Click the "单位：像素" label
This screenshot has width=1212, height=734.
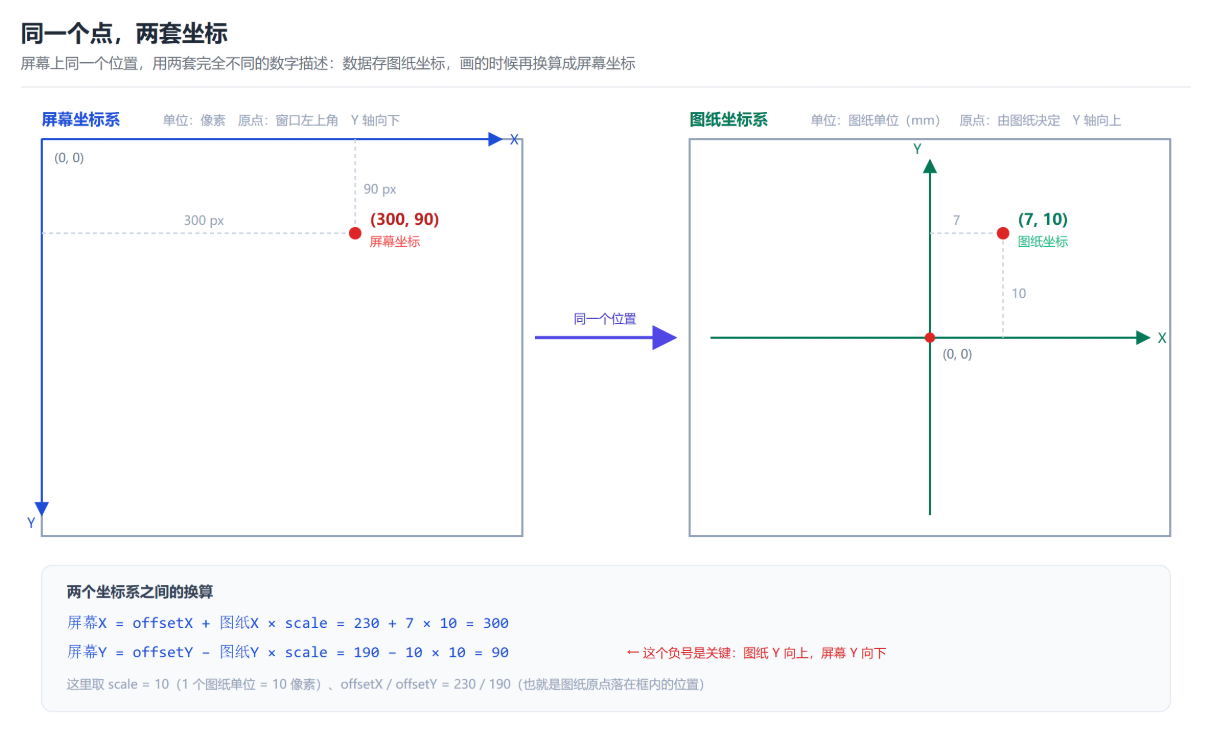coord(194,121)
